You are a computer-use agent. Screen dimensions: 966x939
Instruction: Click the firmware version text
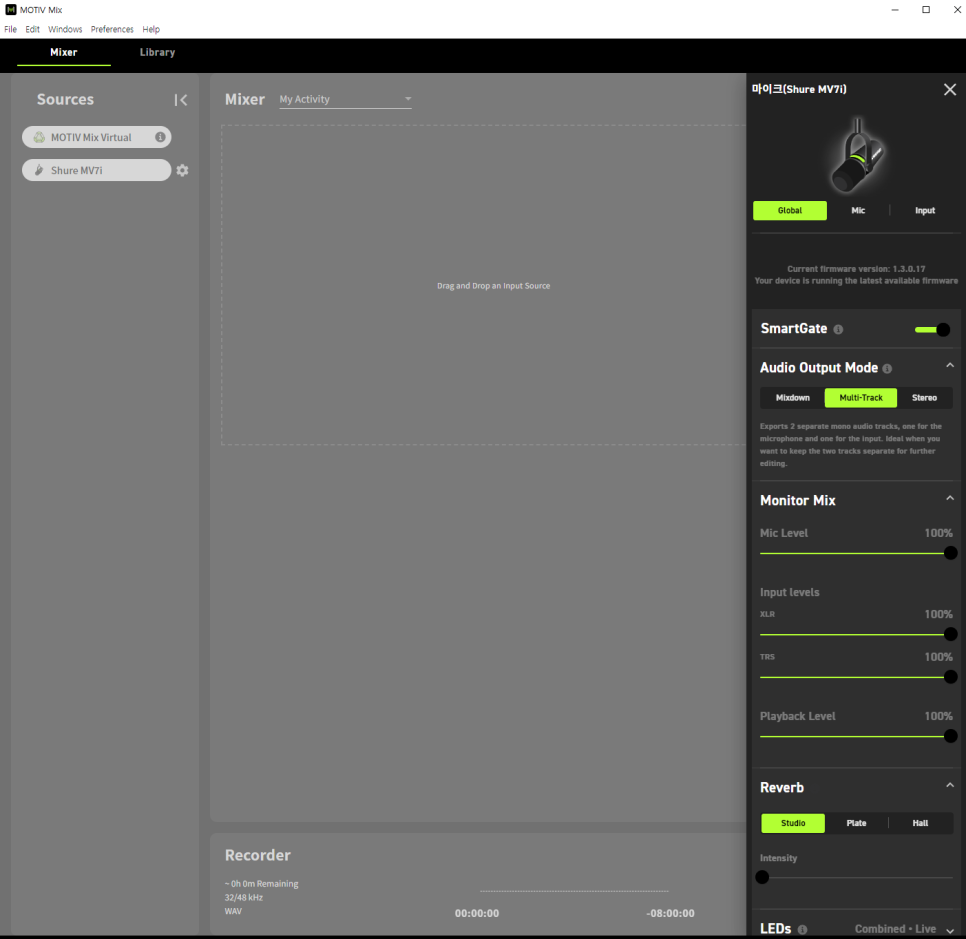point(856,269)
